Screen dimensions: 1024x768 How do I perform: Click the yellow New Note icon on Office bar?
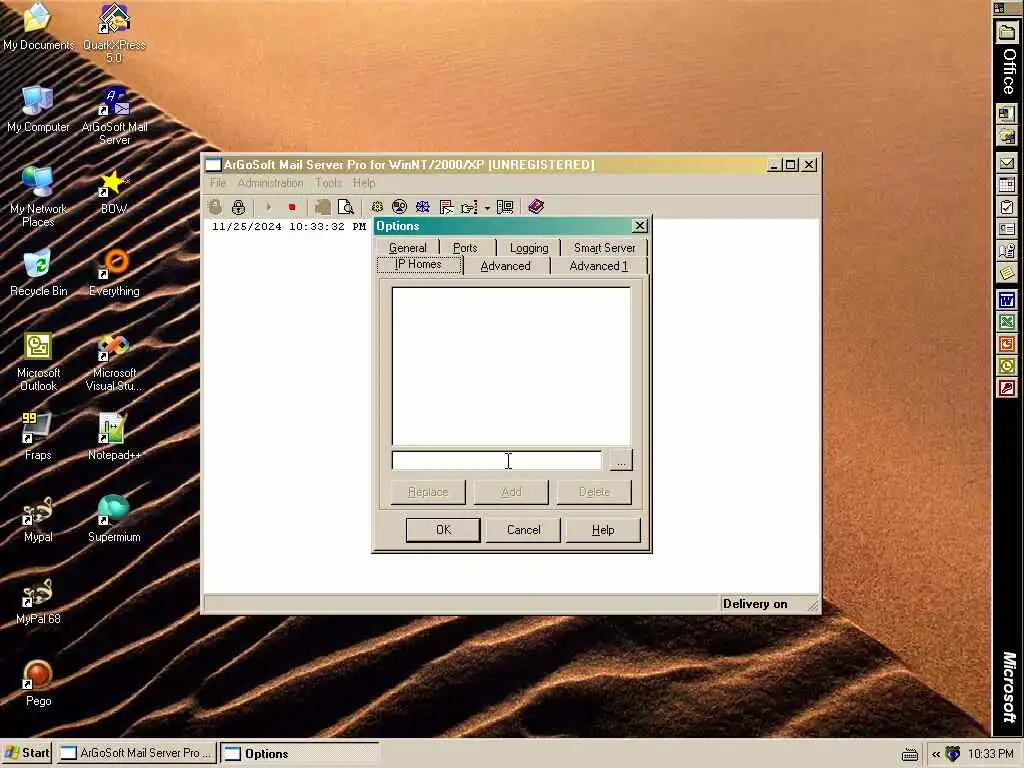click(1006, 273)
